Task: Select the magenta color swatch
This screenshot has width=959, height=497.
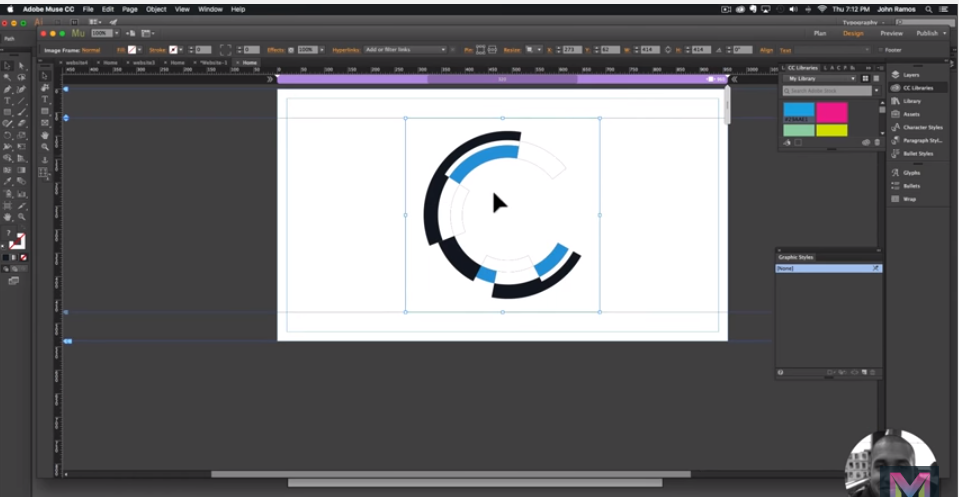Action: (832, 112)
